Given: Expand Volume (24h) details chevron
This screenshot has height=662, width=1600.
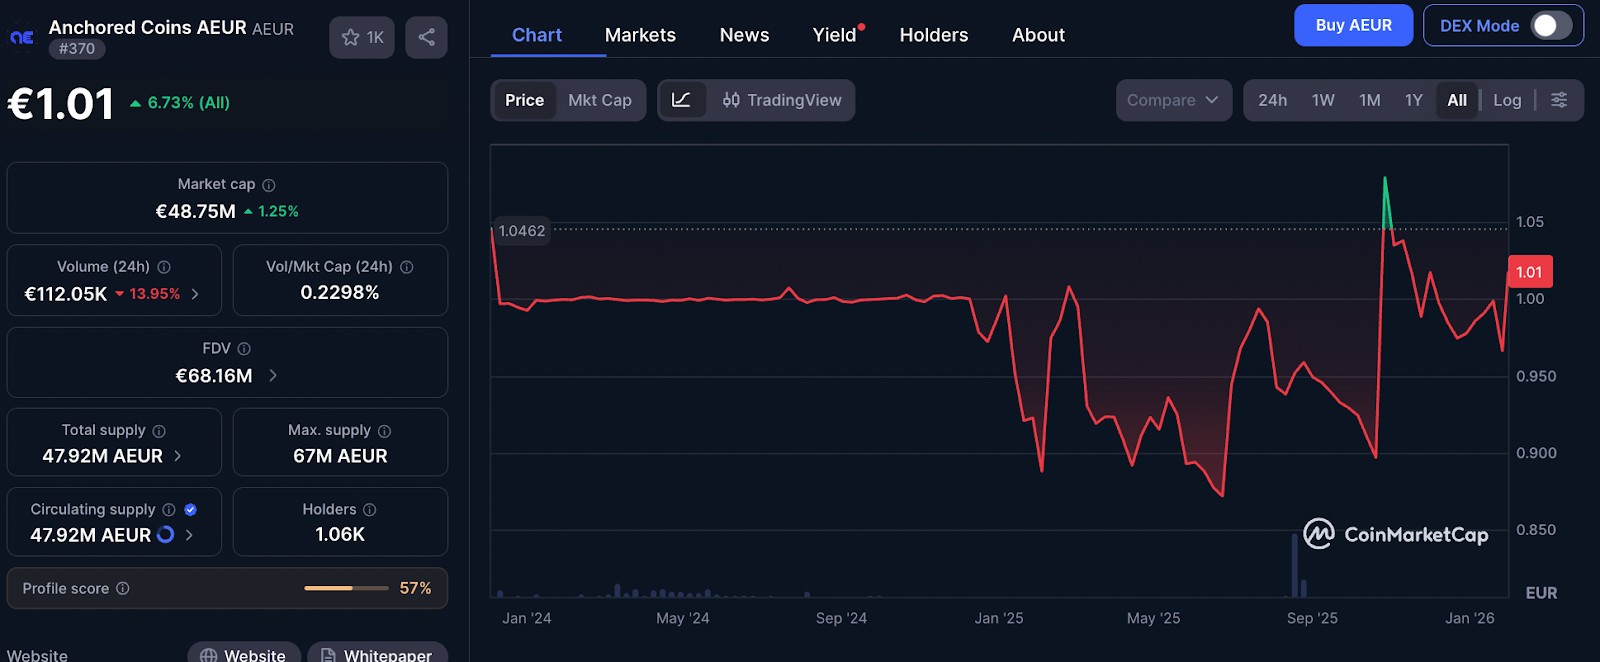Looking at the screenshot, I should 195,294.
